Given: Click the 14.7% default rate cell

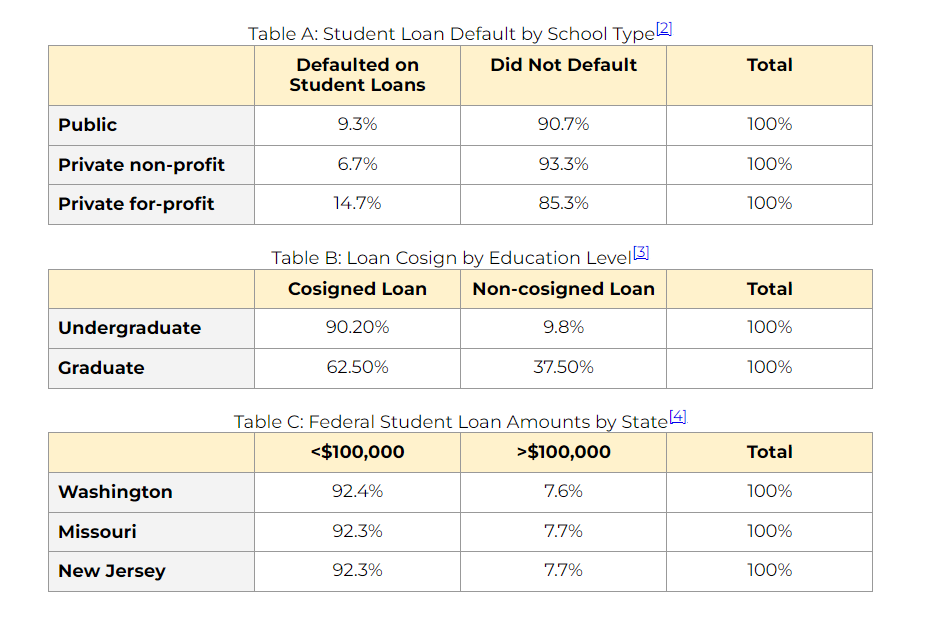Looking at the screenshot, I should tap(357, 204).
